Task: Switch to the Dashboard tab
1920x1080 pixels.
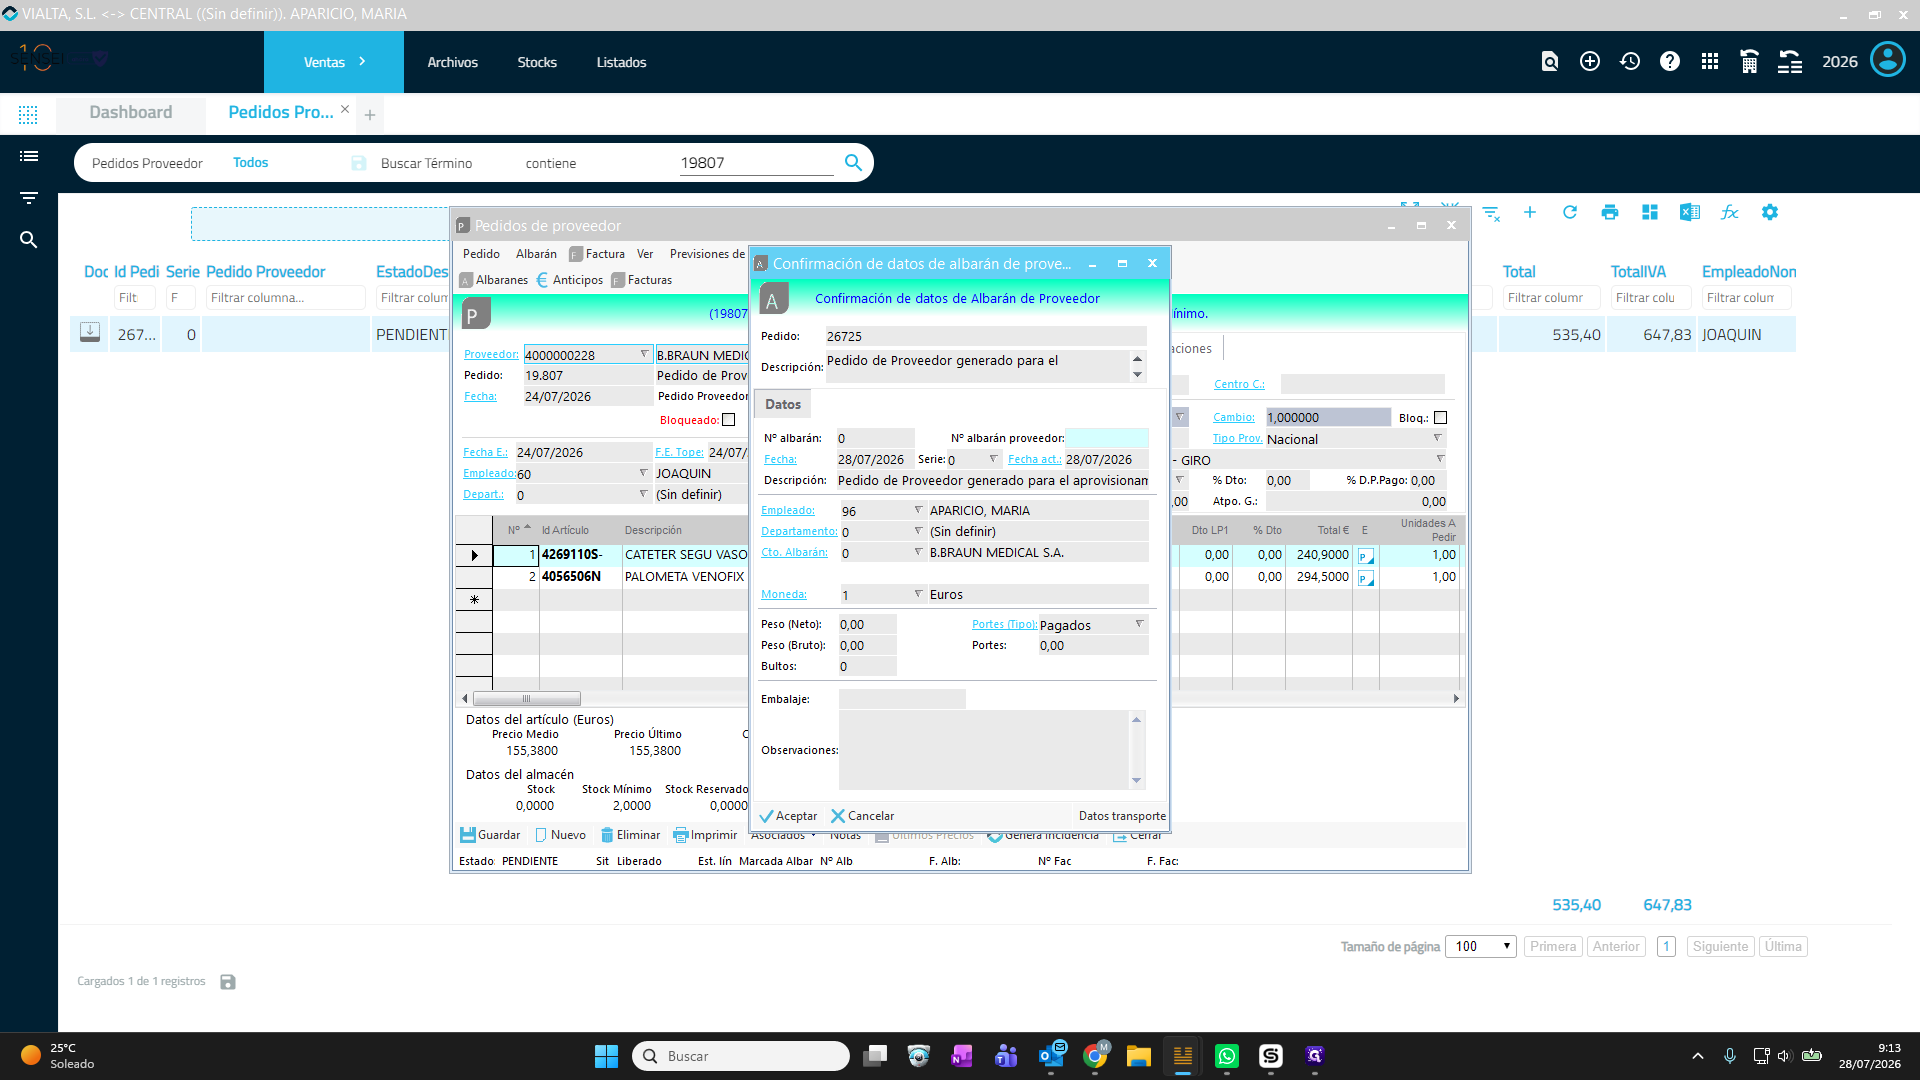Action: 131,112
